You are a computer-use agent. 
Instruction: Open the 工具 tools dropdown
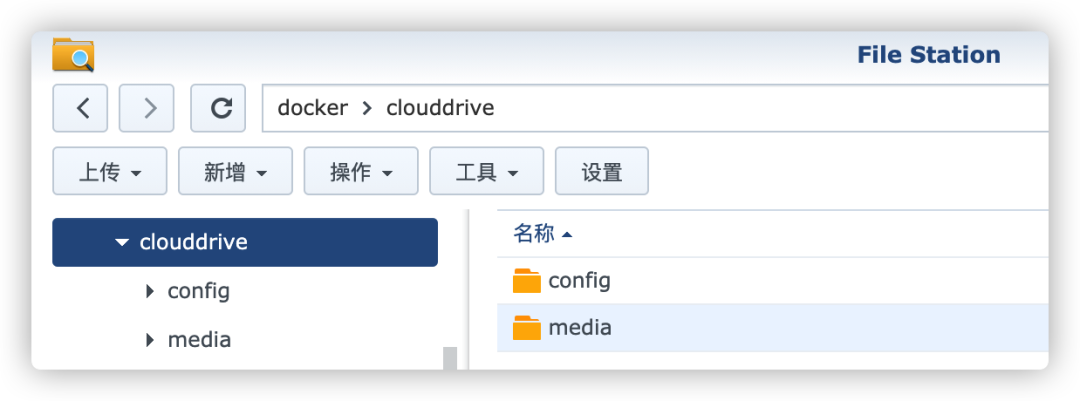pos(487,171)
